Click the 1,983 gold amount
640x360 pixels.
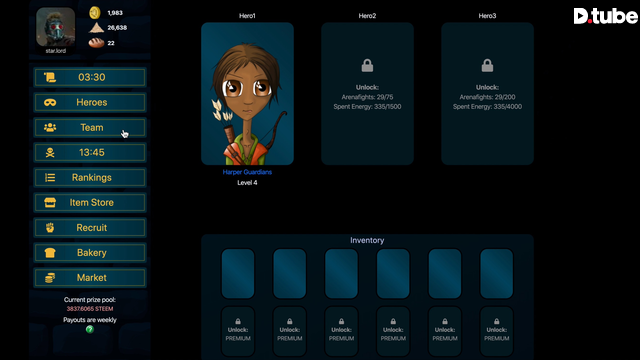click(x=115, y=13)
